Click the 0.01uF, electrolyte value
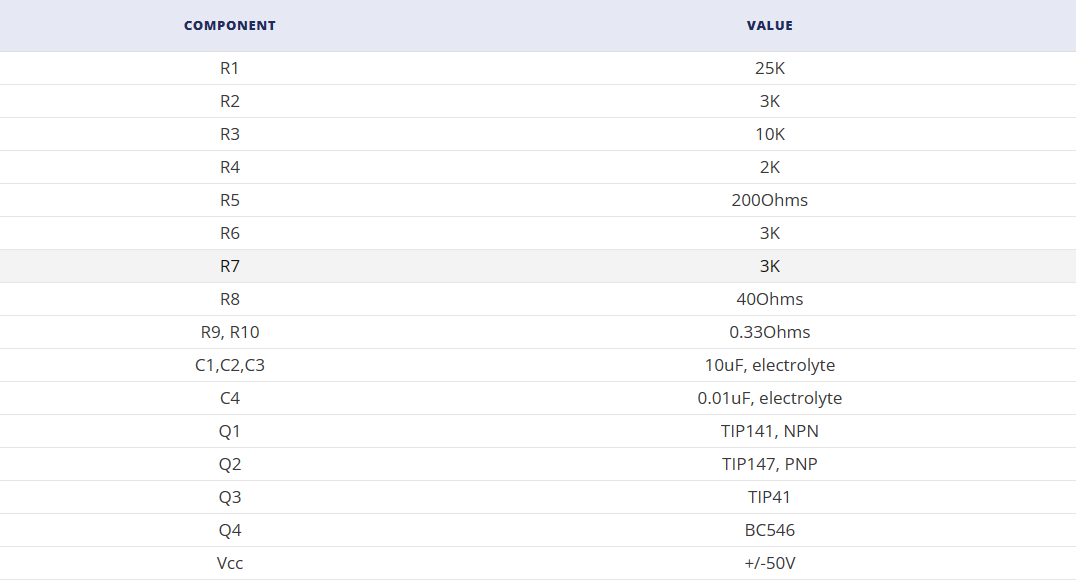Screen dimensions: 1076x582 [769, 398]
